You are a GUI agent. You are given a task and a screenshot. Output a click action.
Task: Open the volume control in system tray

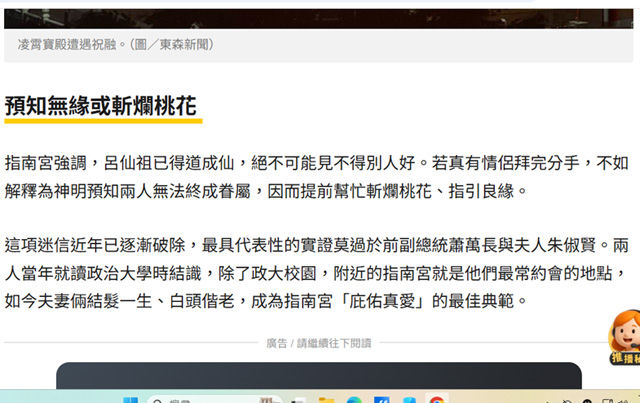[x=623, y=401]
